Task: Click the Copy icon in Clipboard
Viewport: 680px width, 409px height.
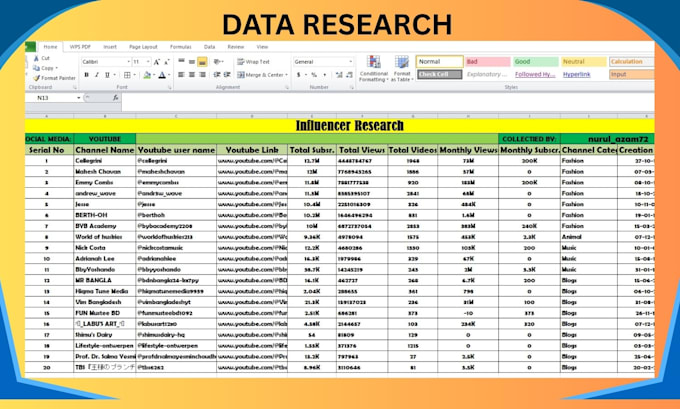Action: click(36, 68)
